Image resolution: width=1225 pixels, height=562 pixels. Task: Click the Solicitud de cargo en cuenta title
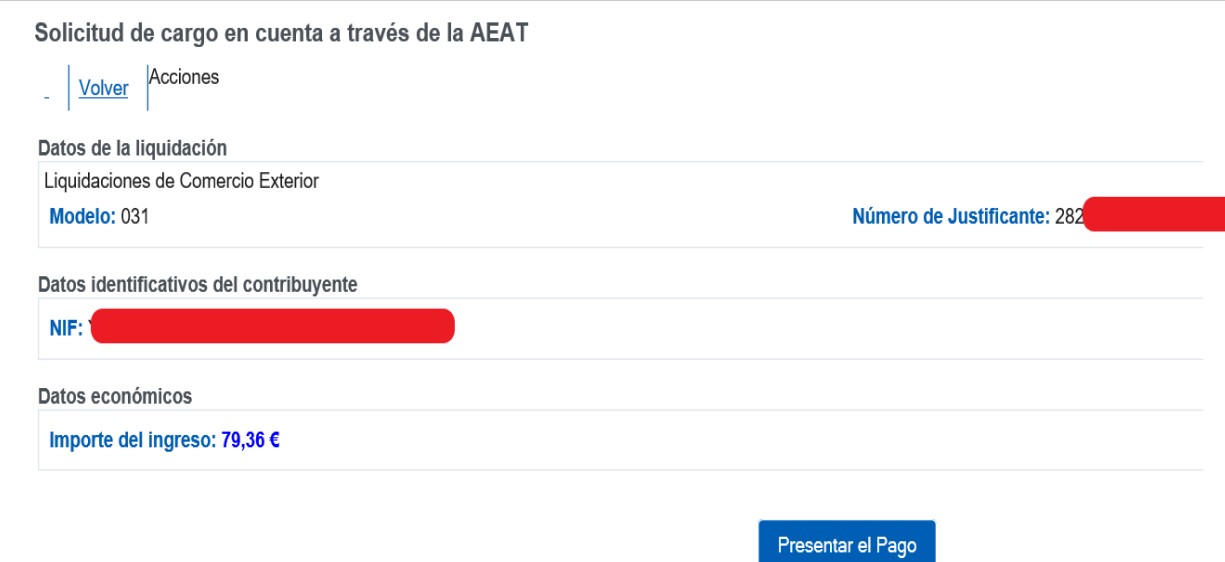[280, 32]
